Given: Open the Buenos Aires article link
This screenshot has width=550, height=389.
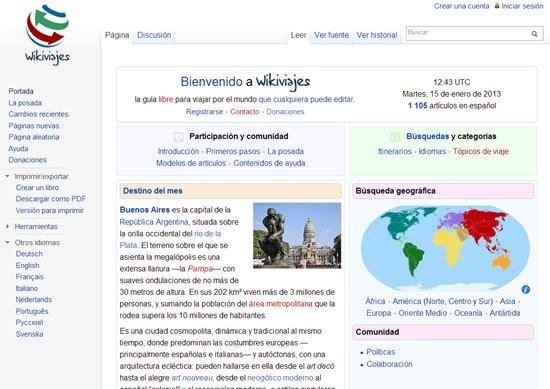Looking at the screenshot, I should point(145,210).
